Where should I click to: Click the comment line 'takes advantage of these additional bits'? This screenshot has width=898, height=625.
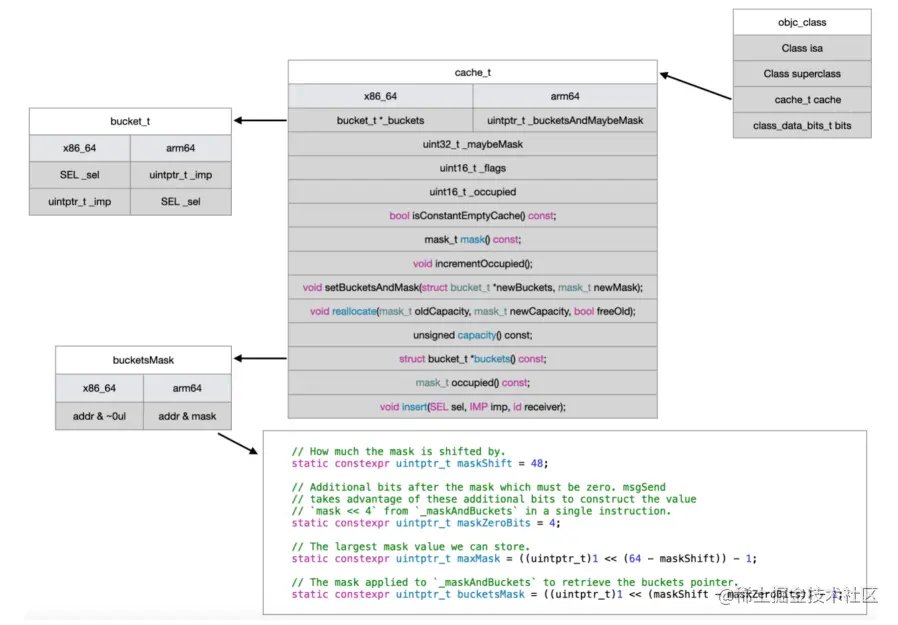click(x=494, y=500)
